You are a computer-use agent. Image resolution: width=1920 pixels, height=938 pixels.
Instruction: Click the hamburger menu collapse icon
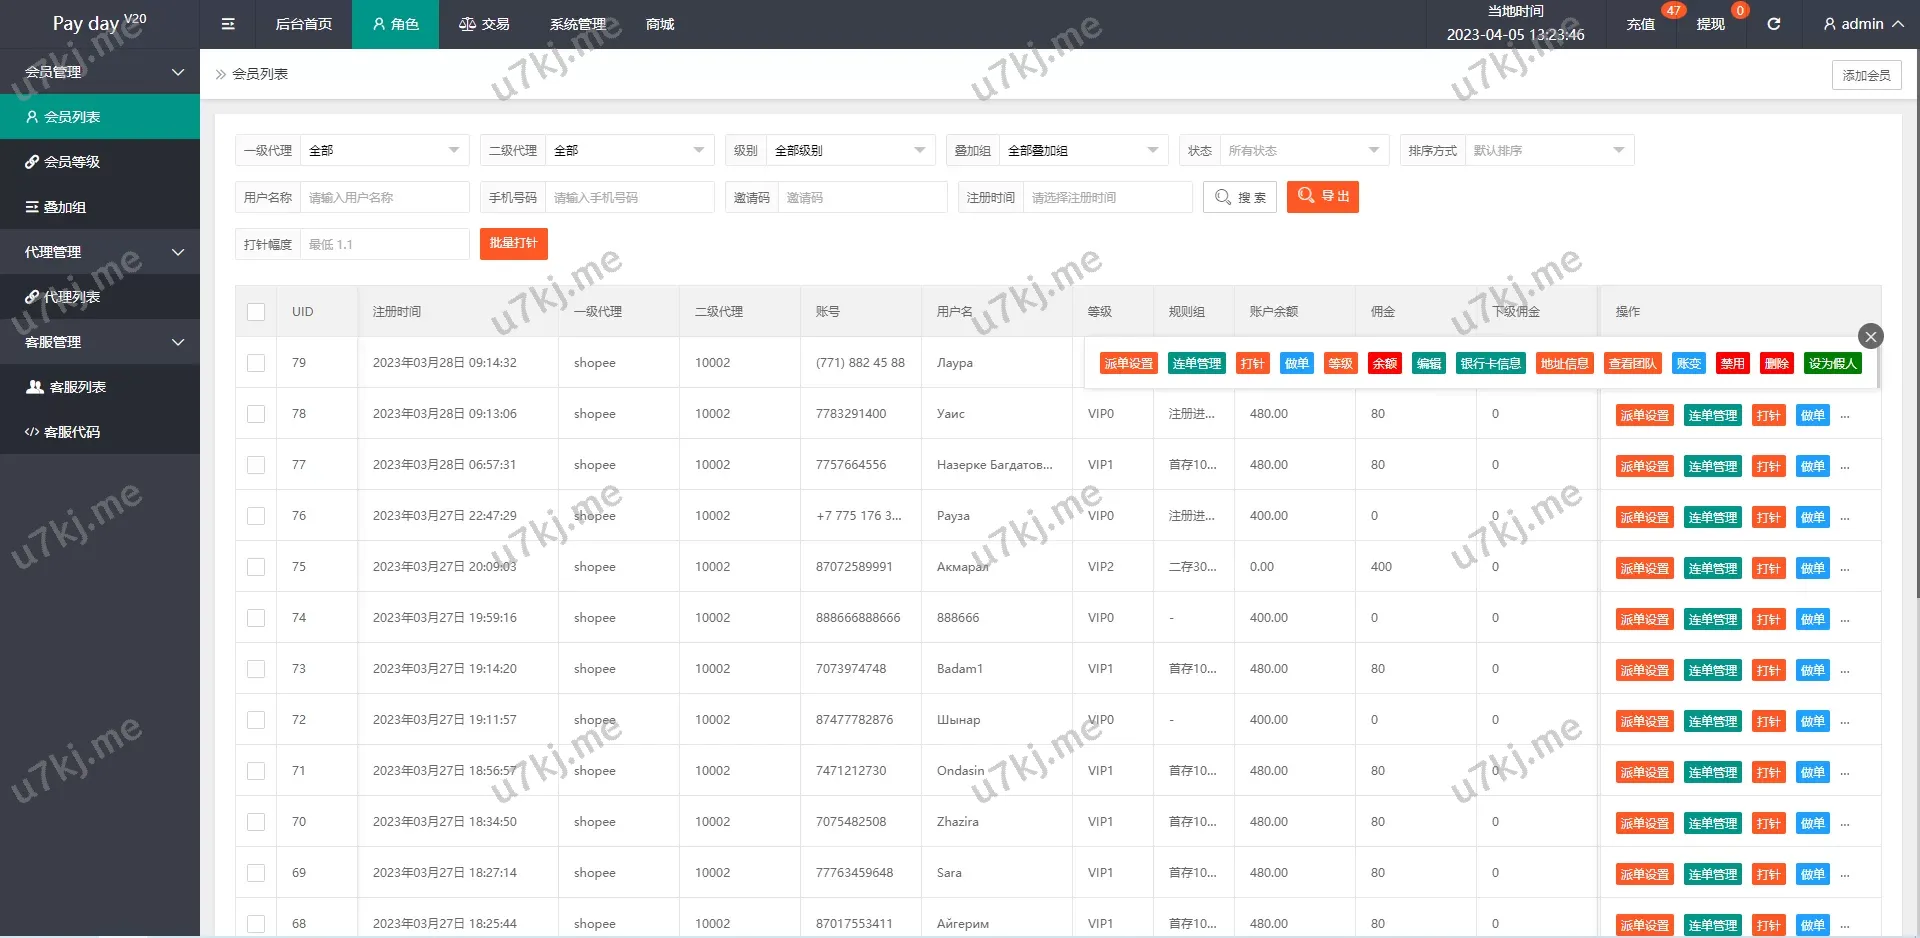pyautogui.click(x=228, y=24)
